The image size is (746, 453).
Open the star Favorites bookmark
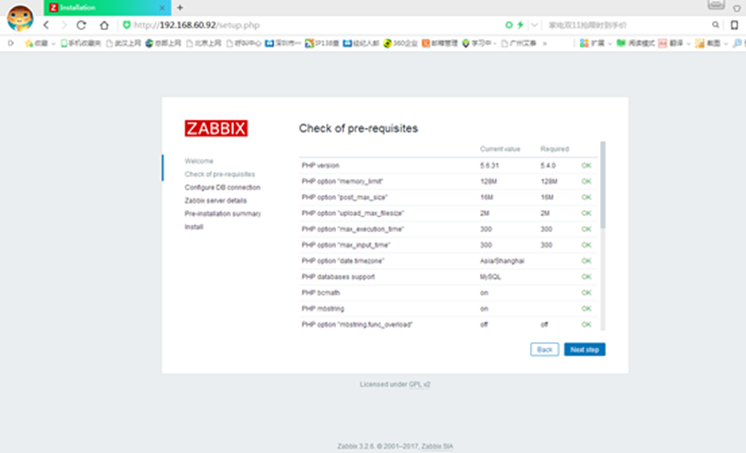(x=37, y=43)
